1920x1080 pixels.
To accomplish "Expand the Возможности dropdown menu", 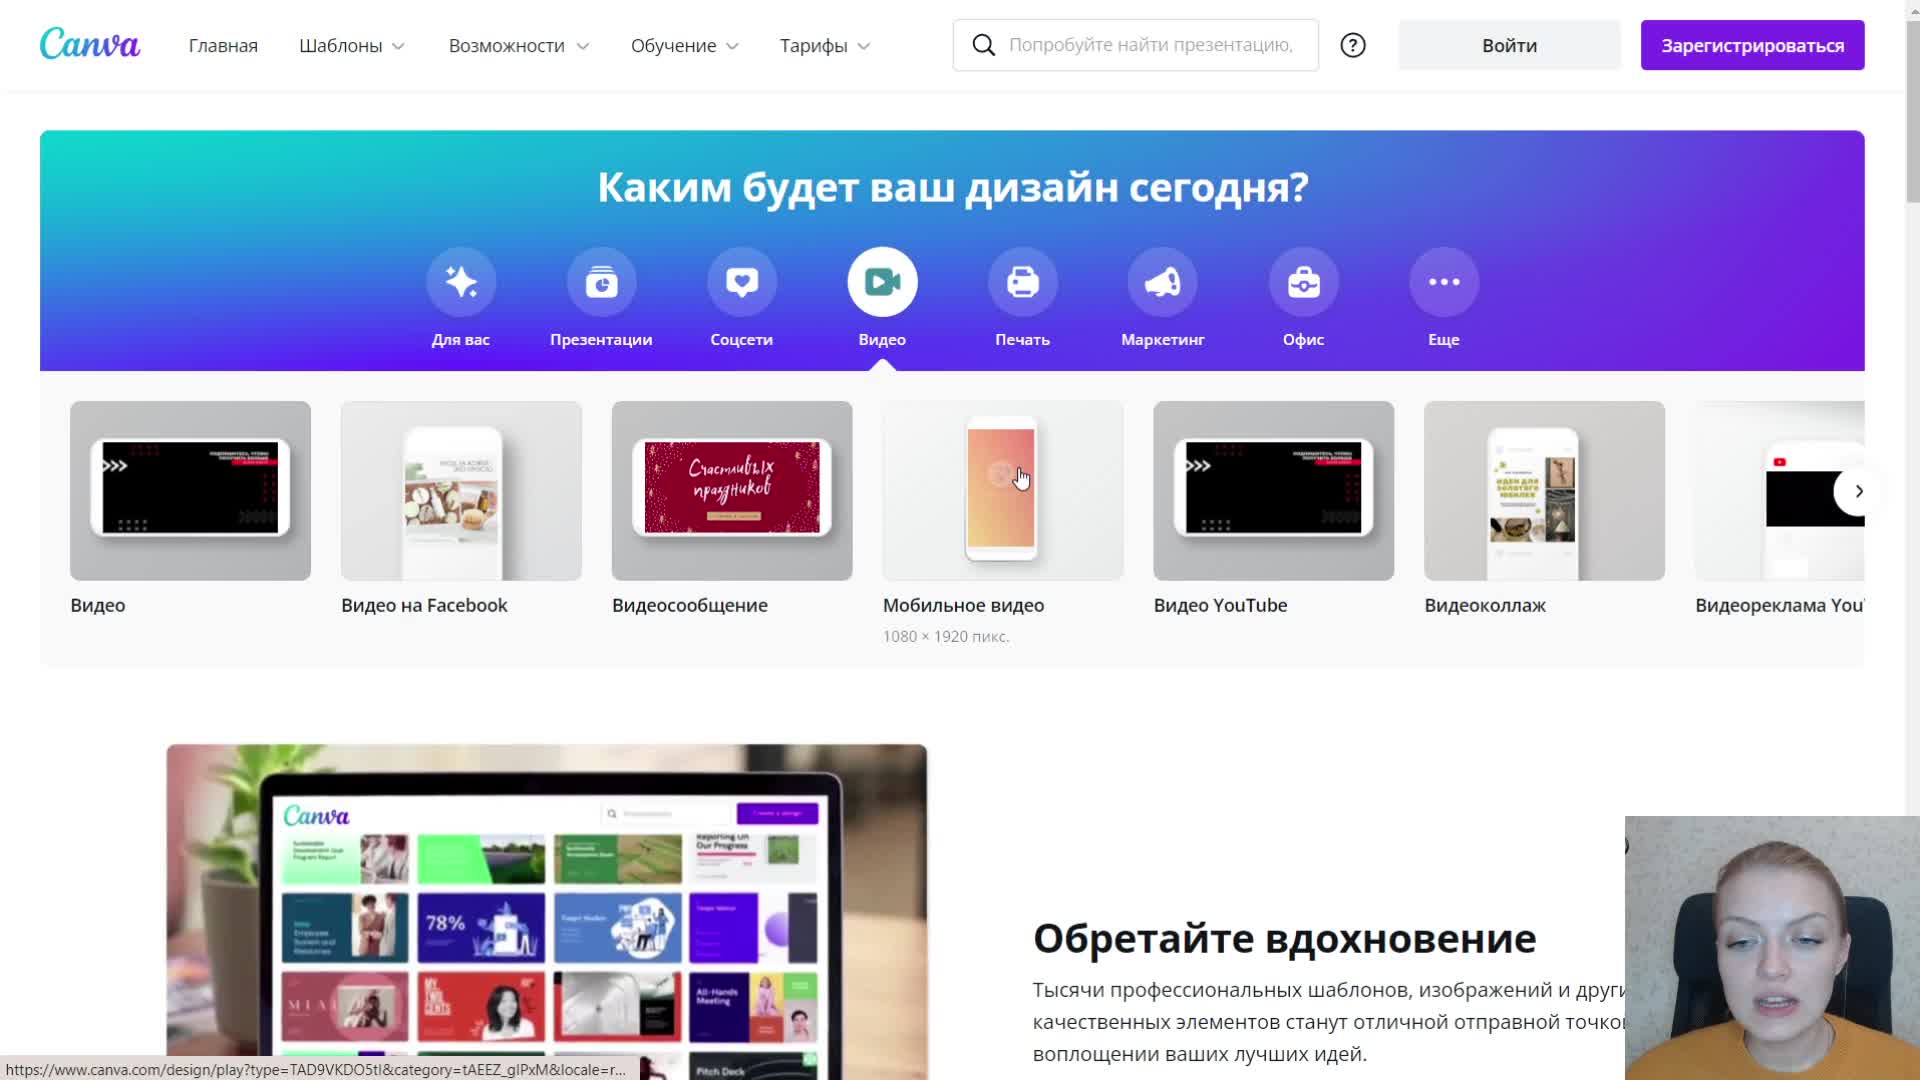I will [x=519, y=46].
